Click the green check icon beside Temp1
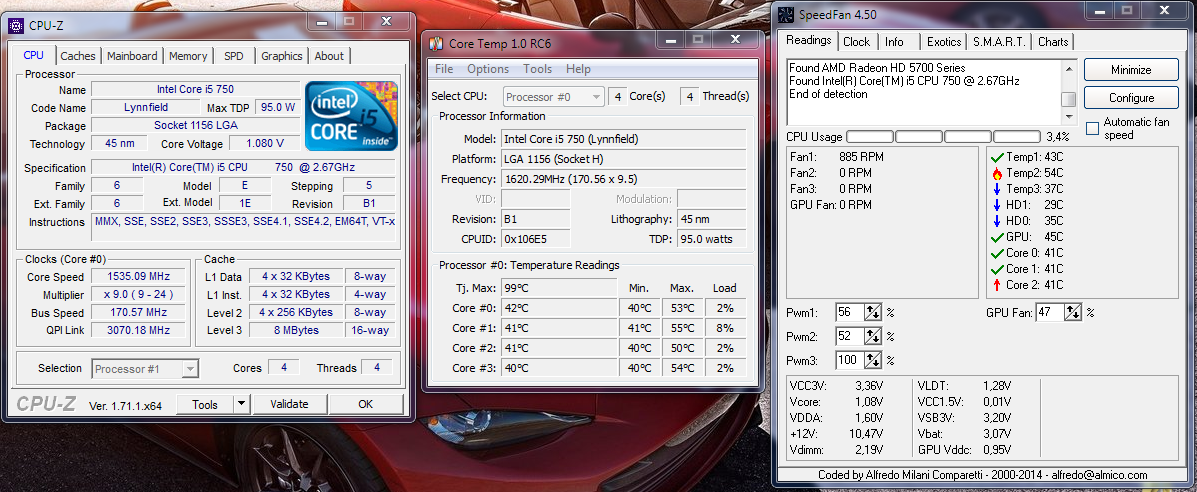The image size is (1197, 492). coord(996,157)
